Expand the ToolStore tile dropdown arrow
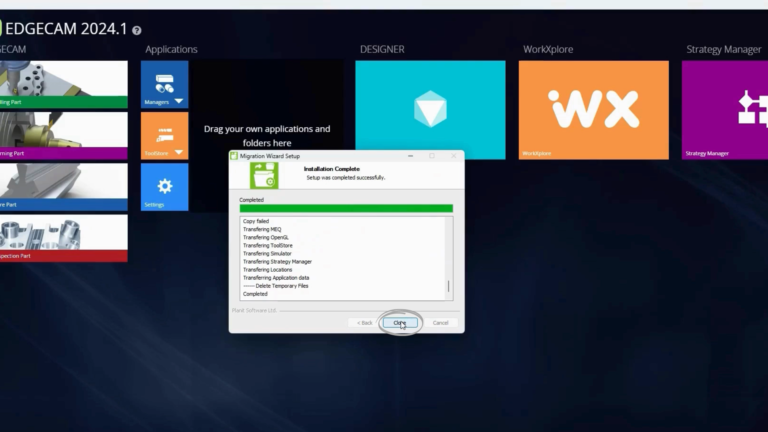This screenshot has width=768, height=432. tap(179, 153)
